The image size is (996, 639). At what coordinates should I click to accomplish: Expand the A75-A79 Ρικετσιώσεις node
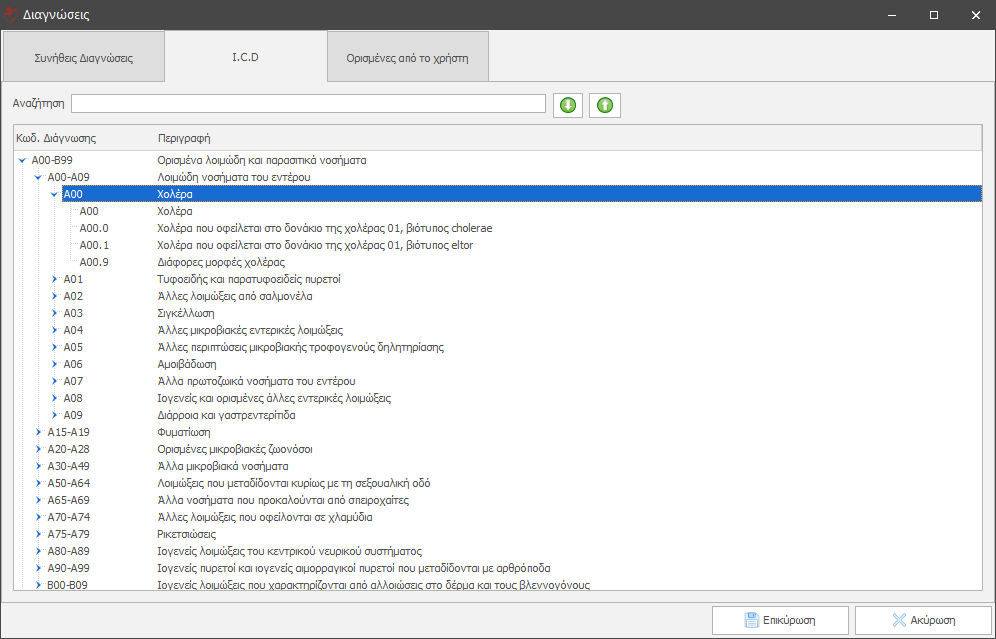(x=38, y=534)
